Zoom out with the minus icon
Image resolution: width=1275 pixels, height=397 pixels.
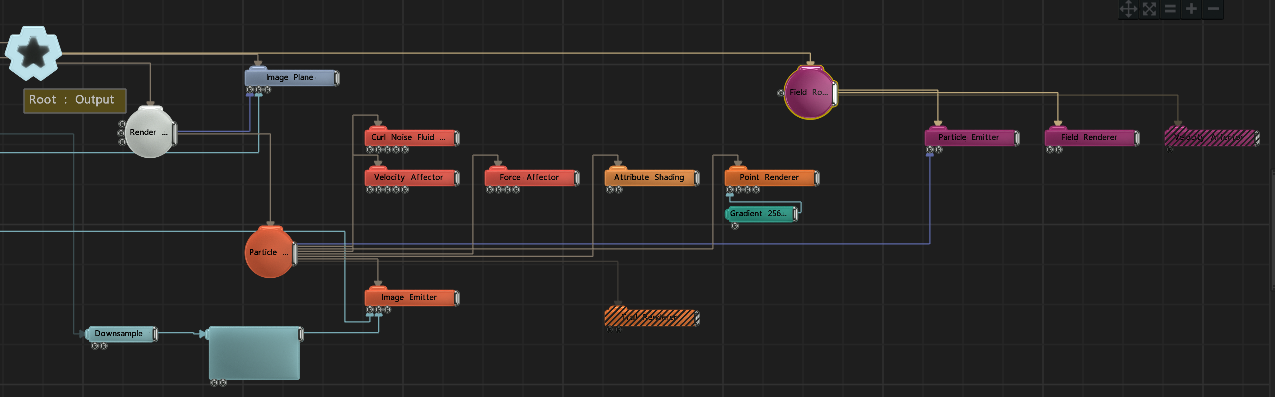[1213, 9]
